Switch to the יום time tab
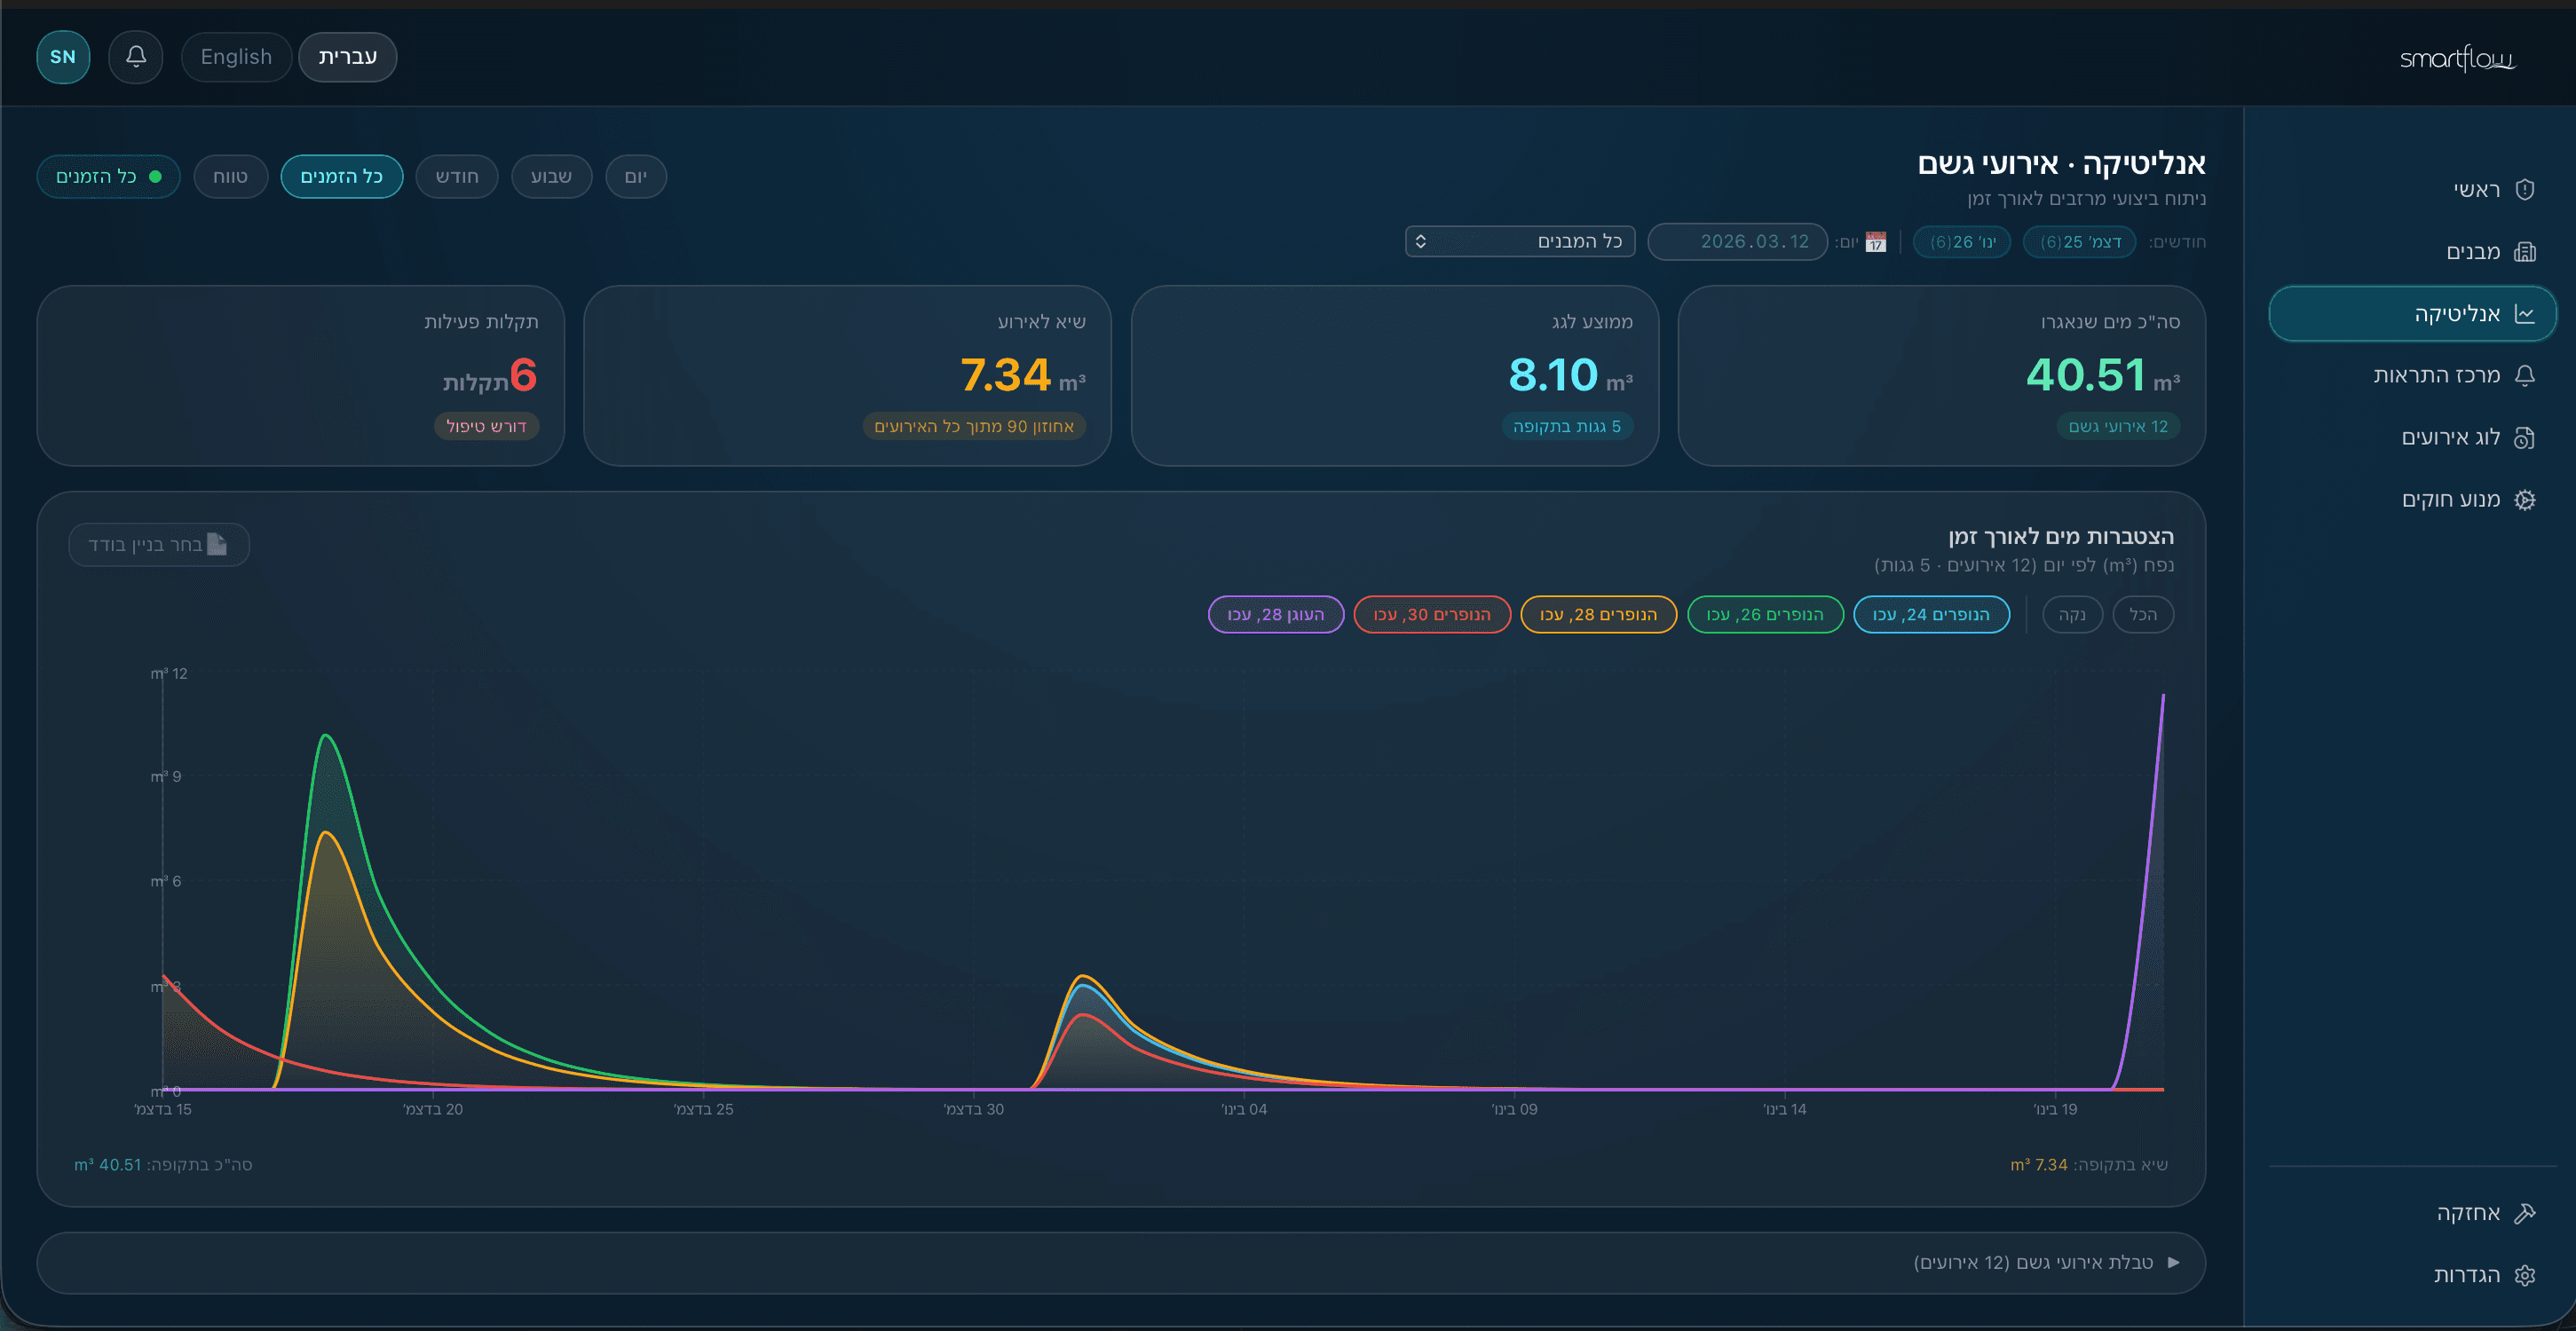2576x1331 pixels. 636,176
